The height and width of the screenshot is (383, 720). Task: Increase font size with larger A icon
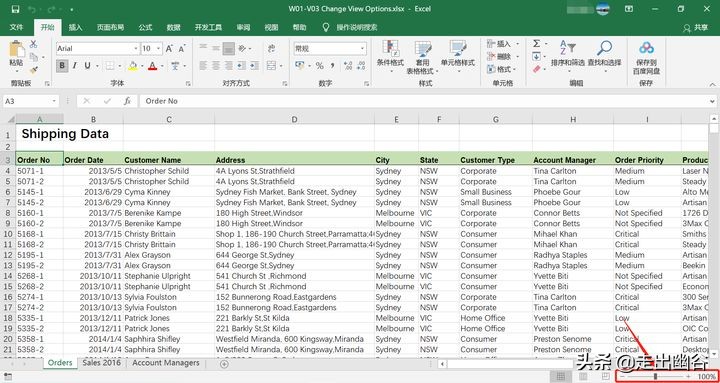tap(169, 48)
